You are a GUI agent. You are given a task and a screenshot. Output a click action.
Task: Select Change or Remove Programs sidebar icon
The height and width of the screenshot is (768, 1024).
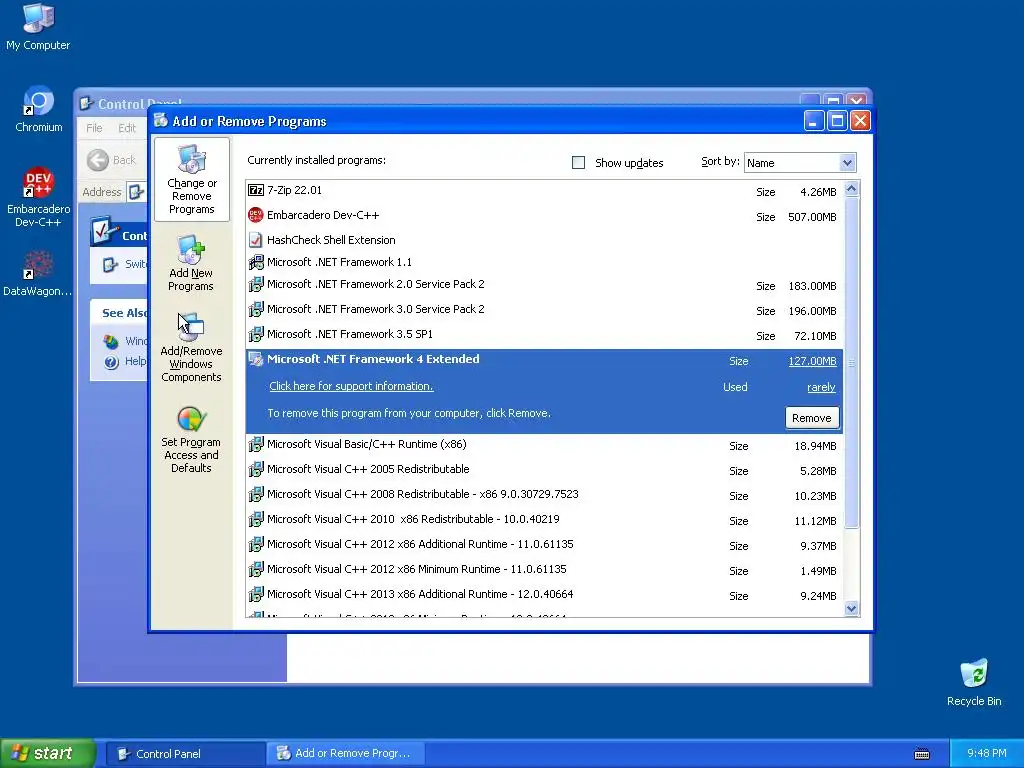[191, 180]
